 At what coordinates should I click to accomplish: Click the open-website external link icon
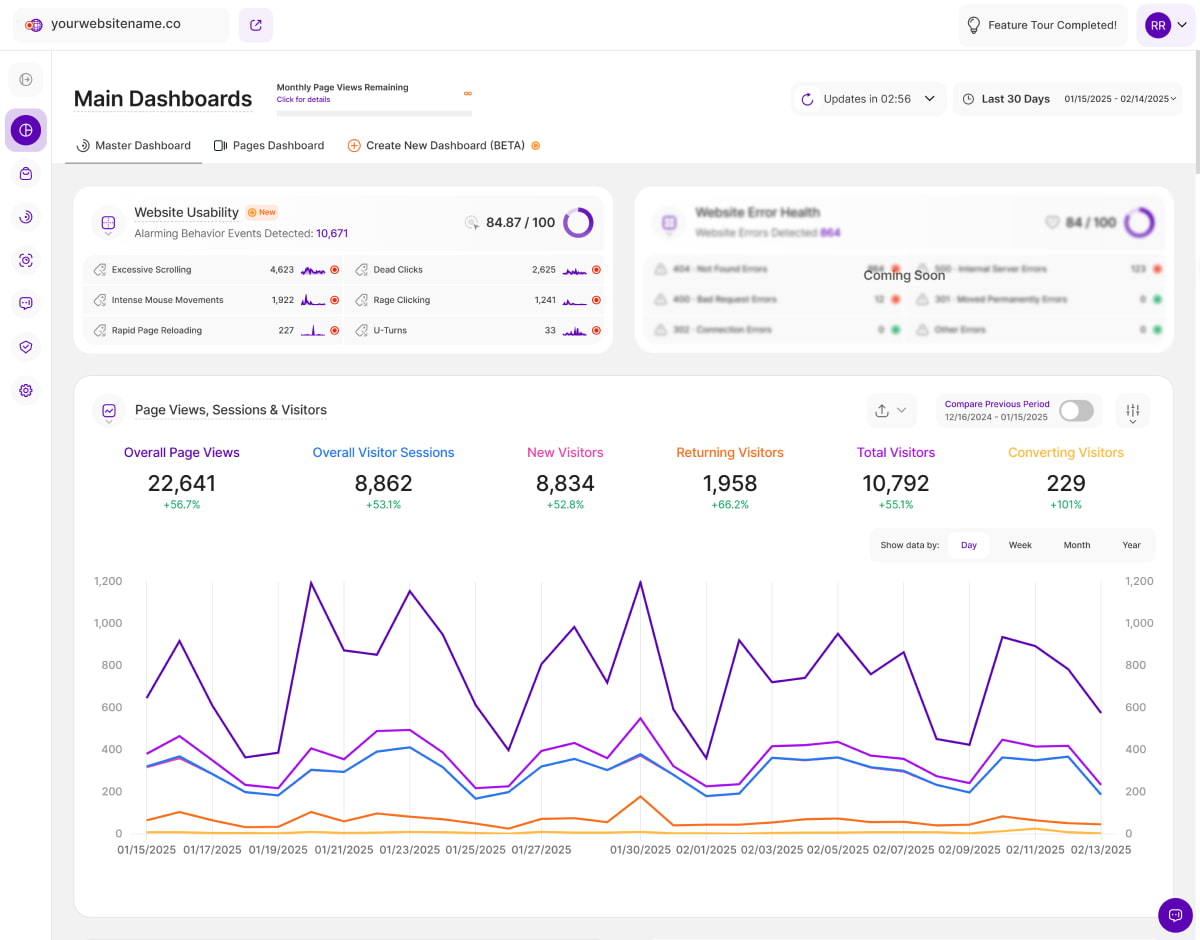pyautogui.click(x=255, y=25)
